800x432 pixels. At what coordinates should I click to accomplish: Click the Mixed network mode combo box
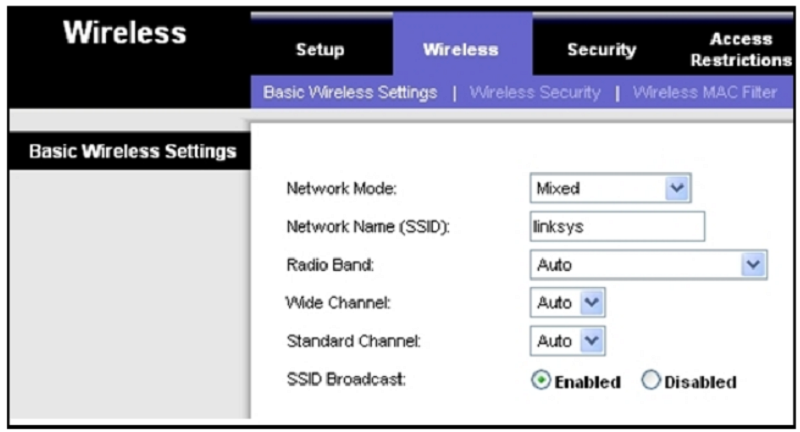click(611, 188)
